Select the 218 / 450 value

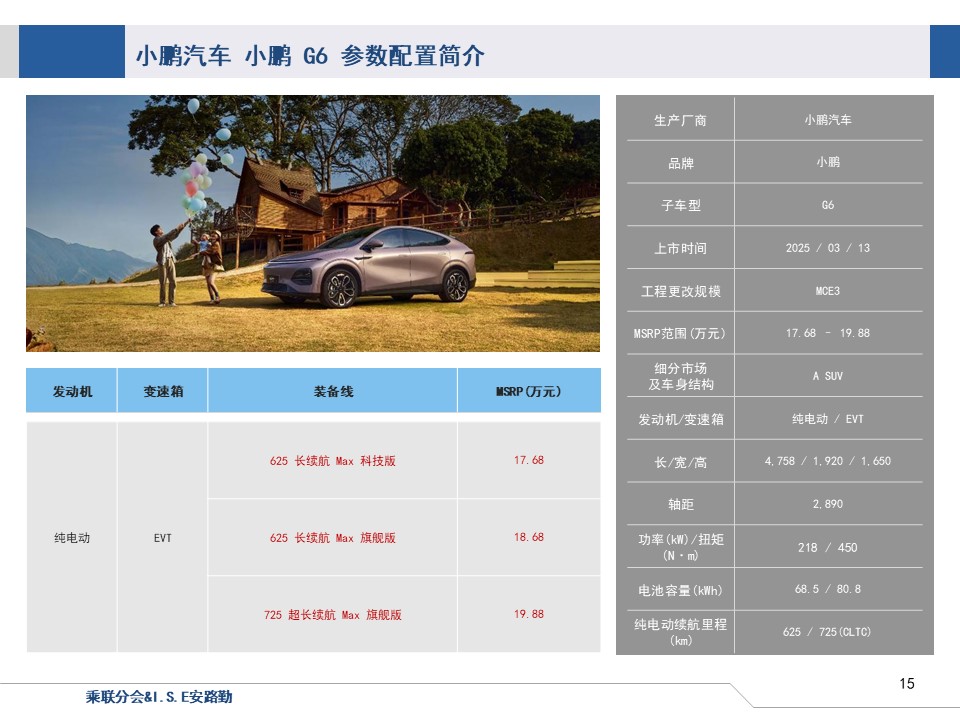[x=828, y=547]
